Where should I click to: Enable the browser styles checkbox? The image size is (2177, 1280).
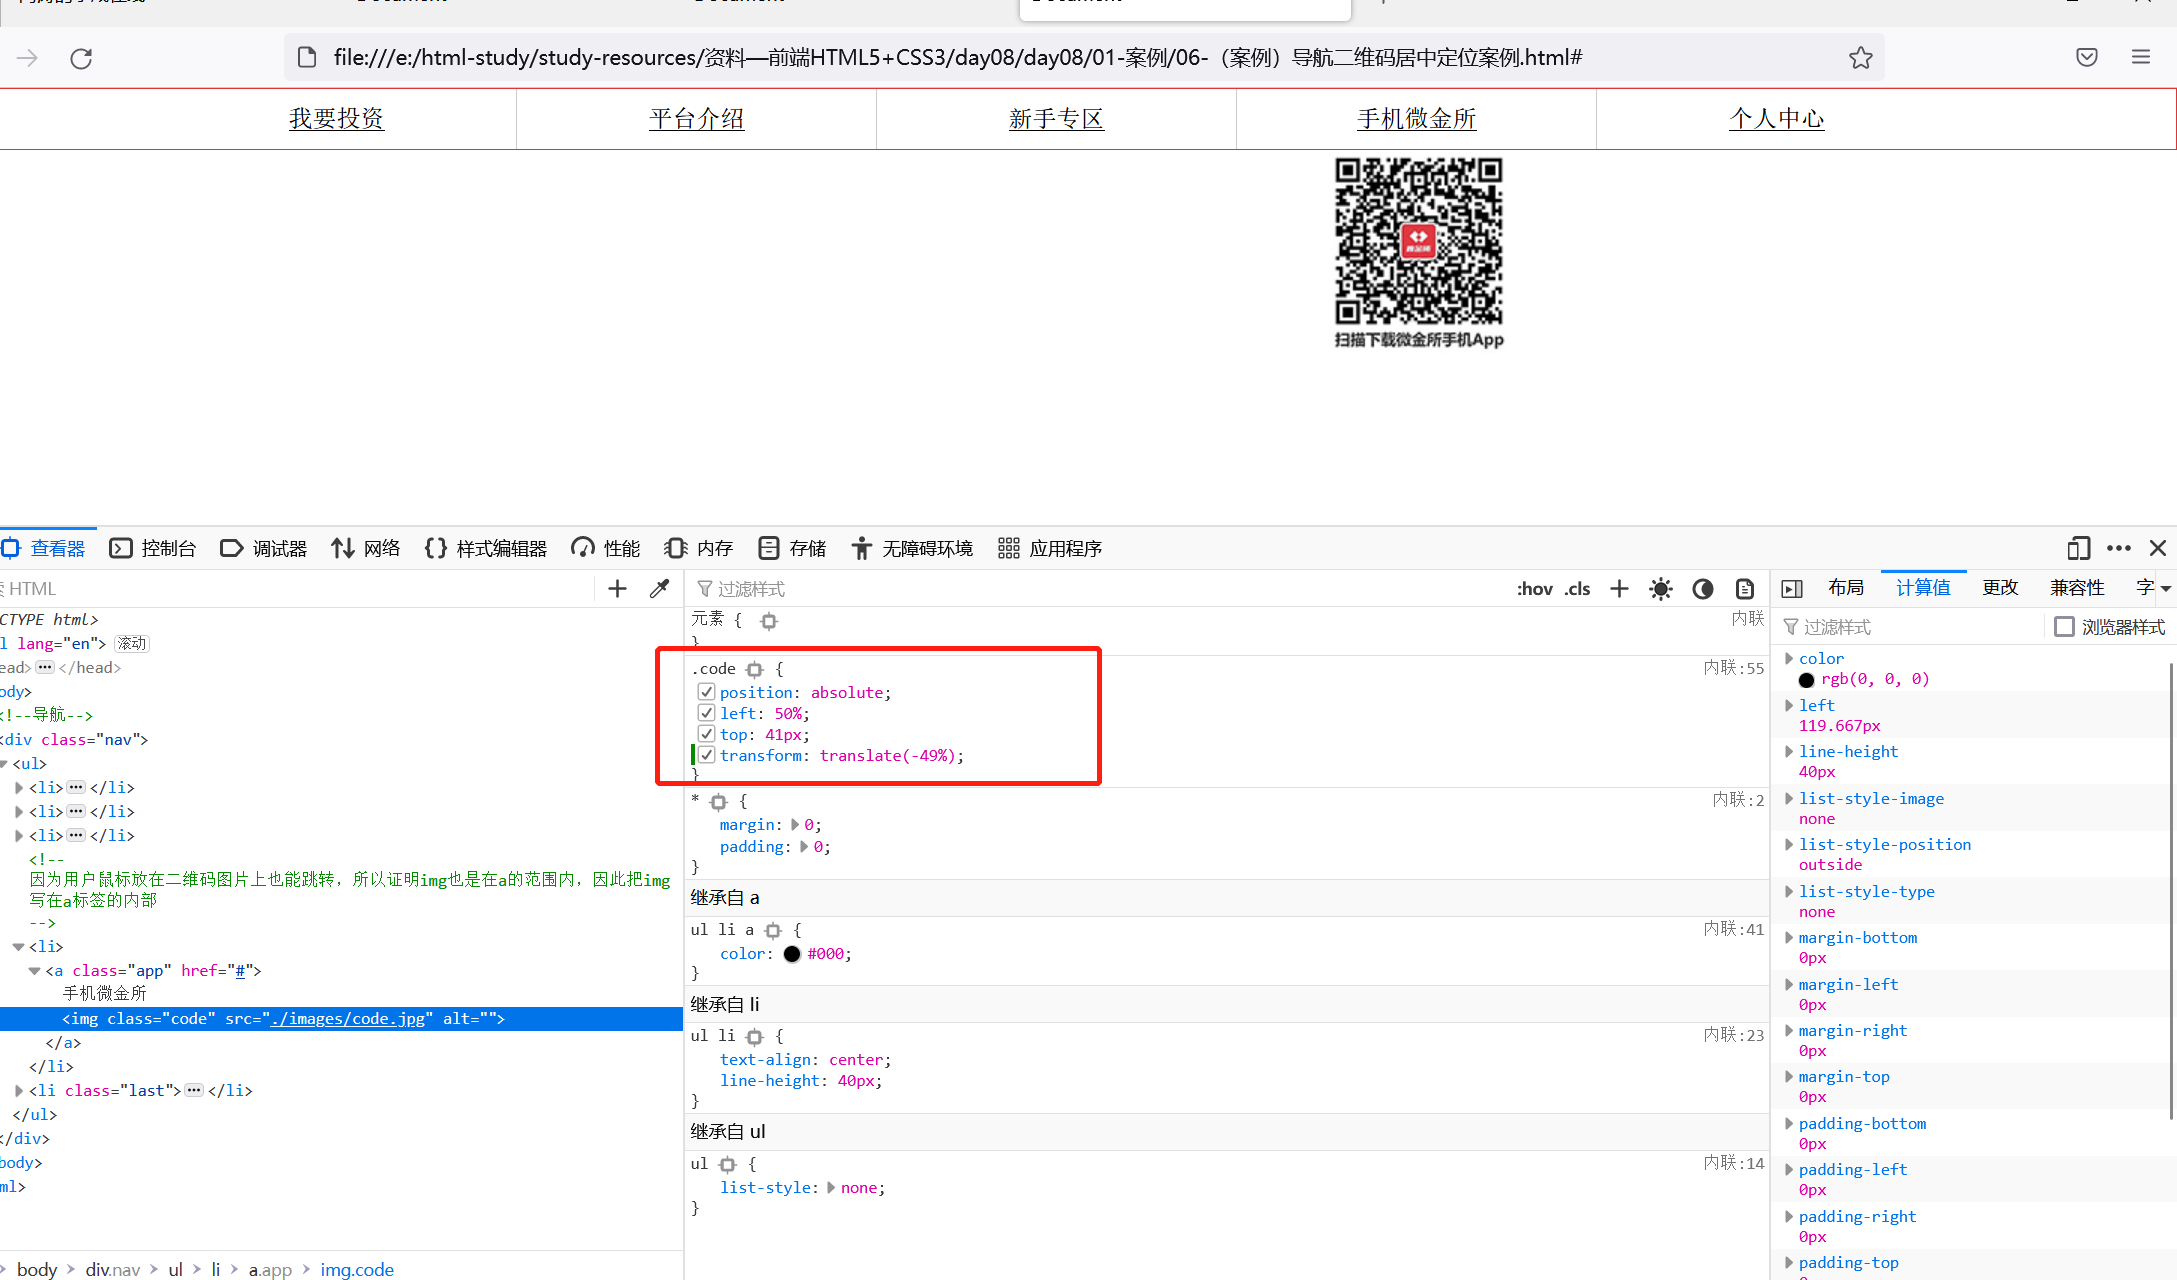tap(2064, 627)
